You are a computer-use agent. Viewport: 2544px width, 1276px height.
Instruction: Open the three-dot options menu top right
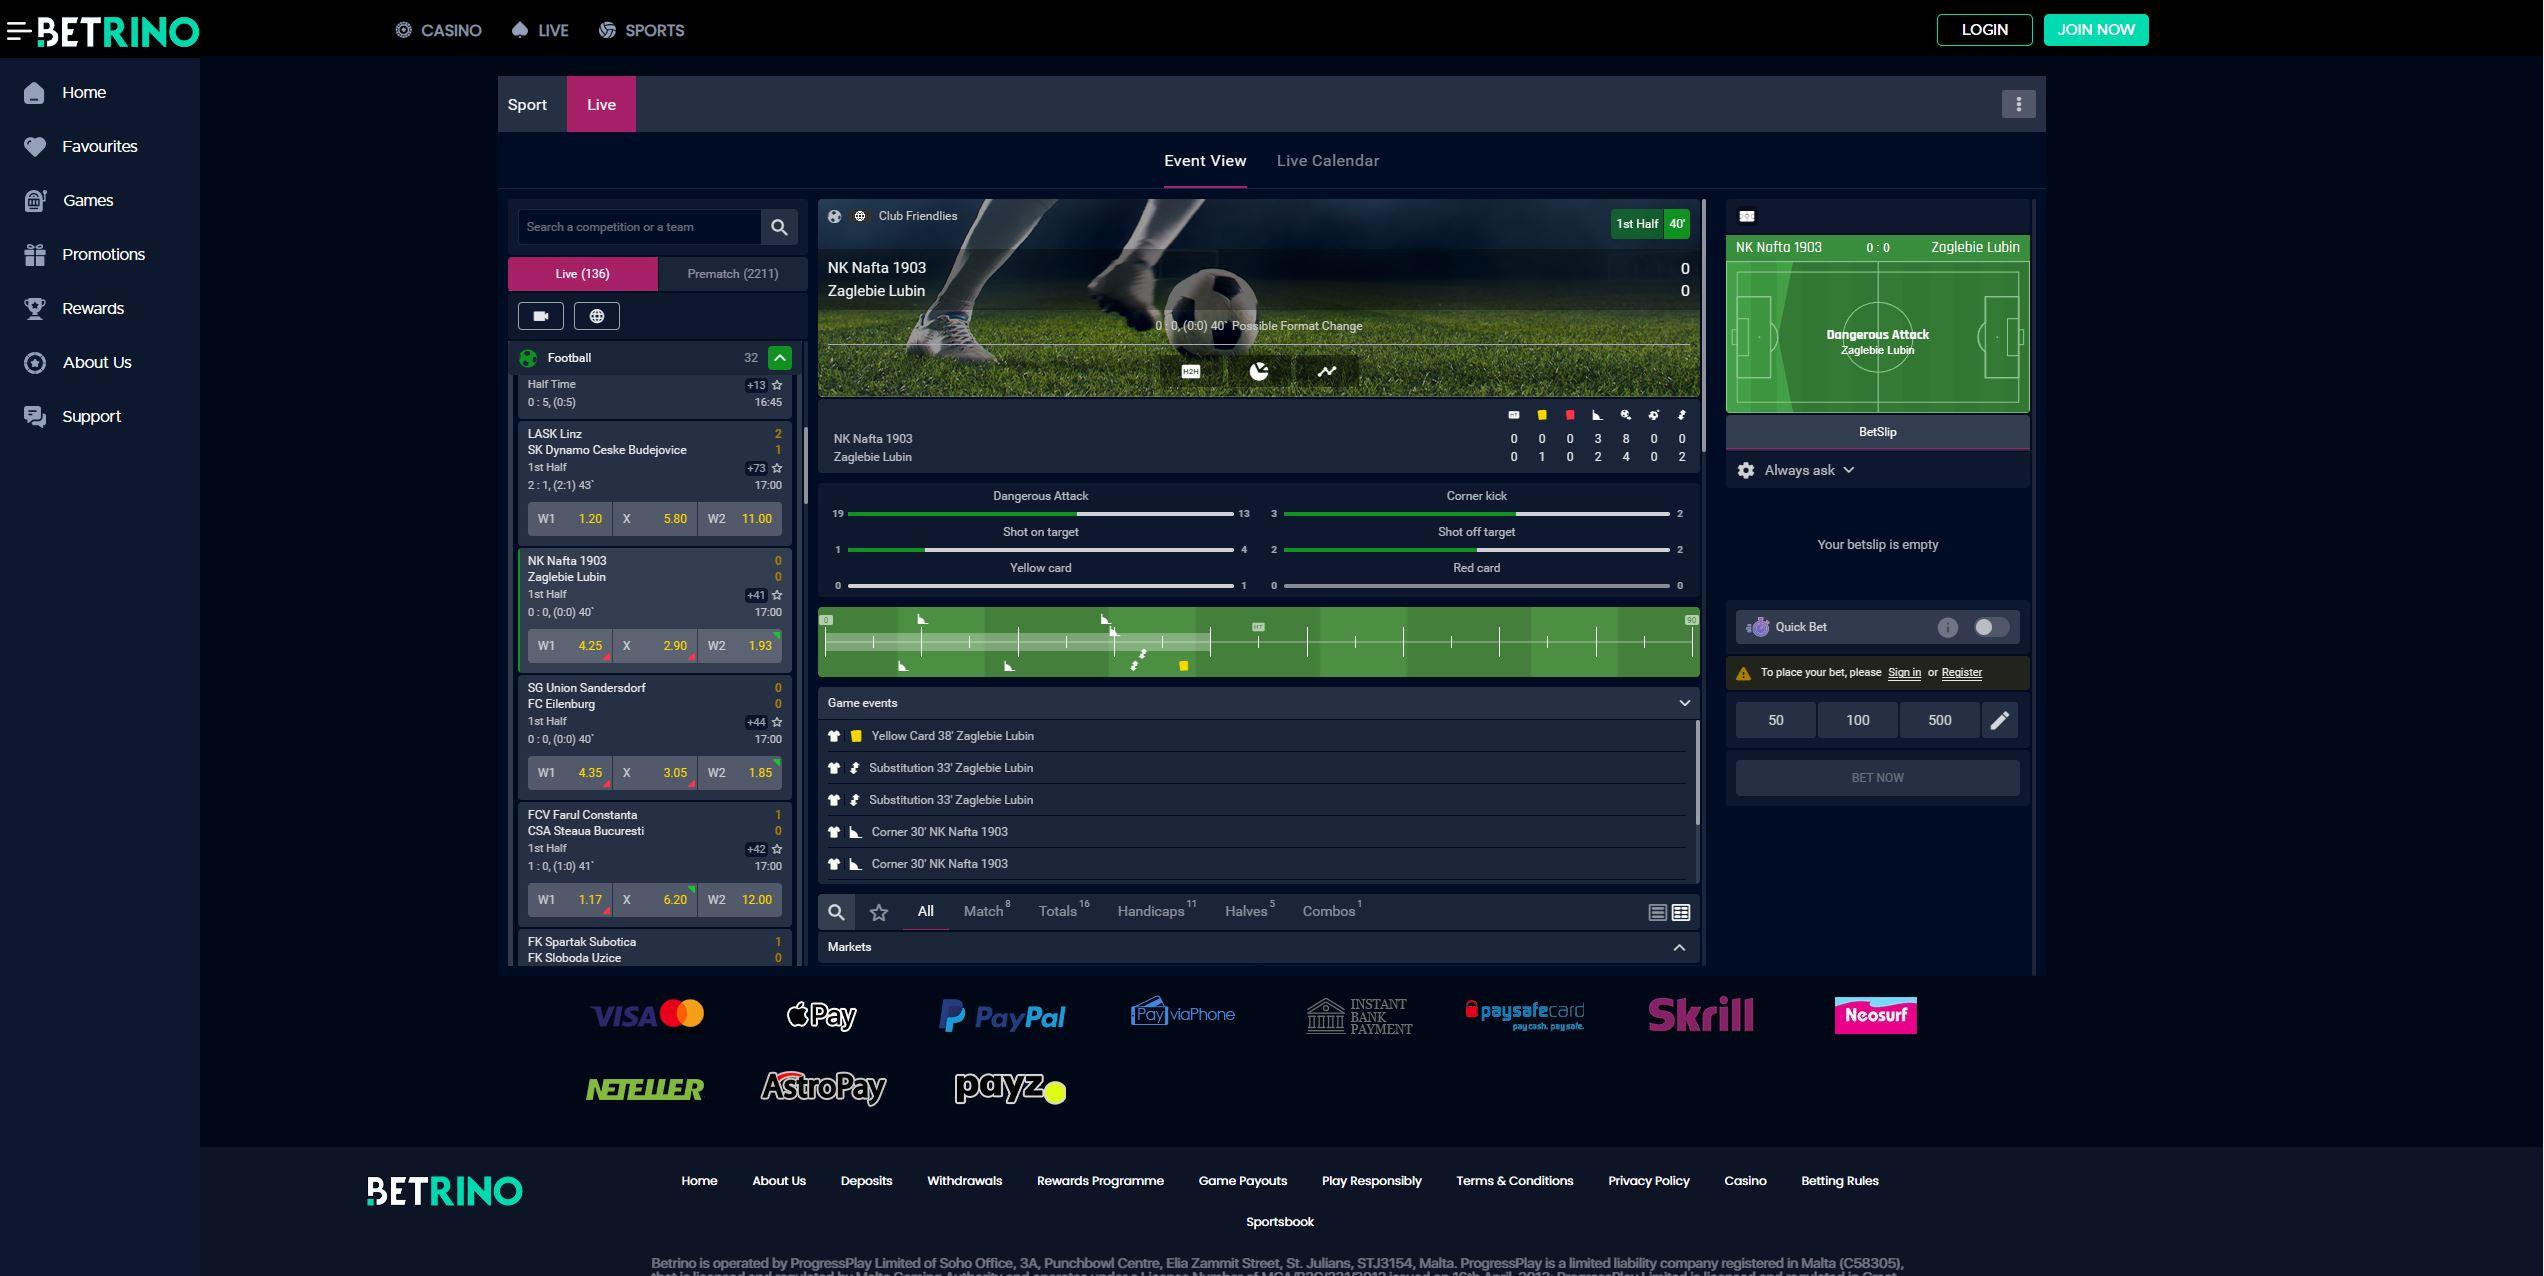pos(2018,103)
